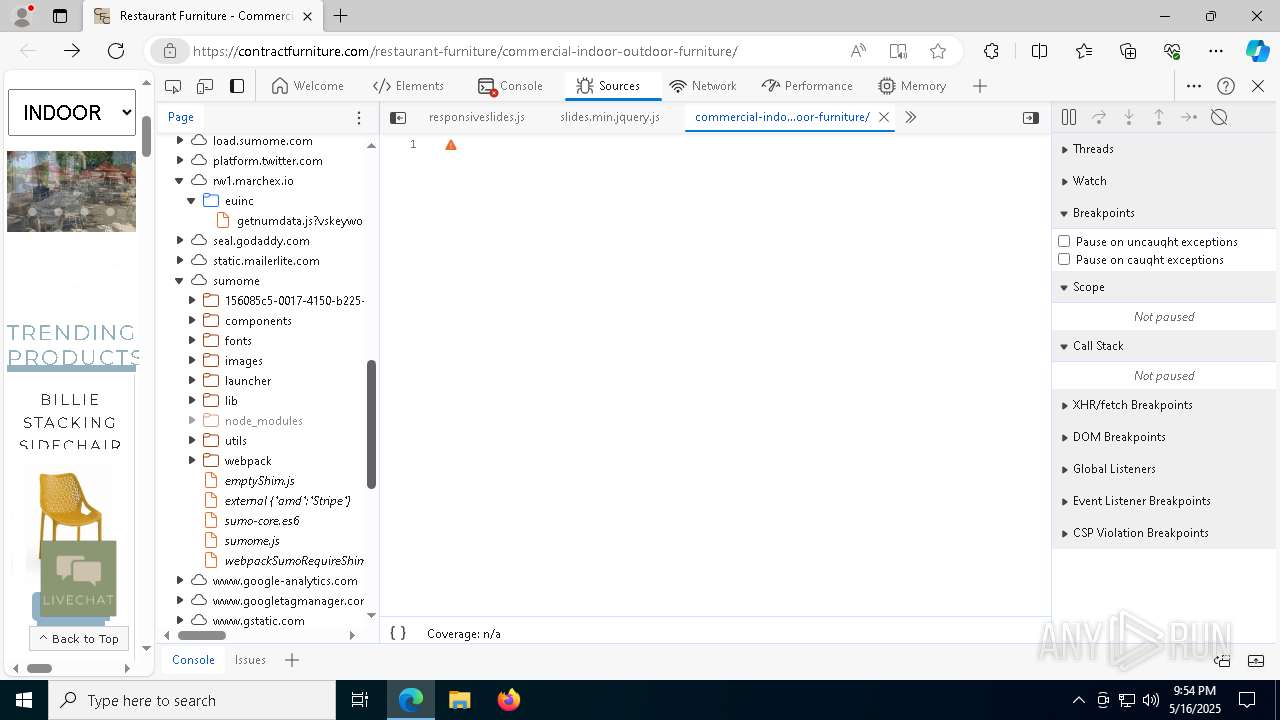Open the Memory tab
Viewport: 1280px width, 720px height.
point(912,86)
